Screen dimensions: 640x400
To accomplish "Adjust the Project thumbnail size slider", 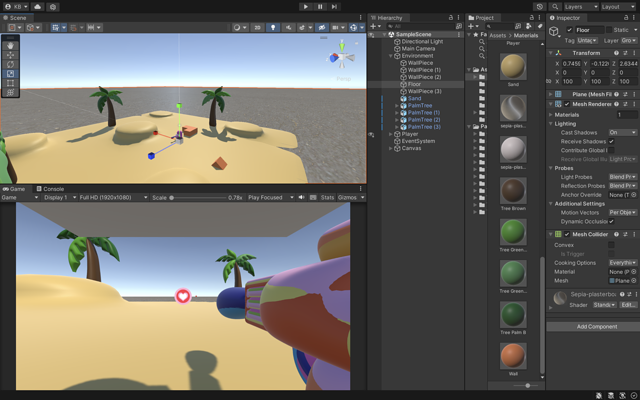I will click(527, 385).
